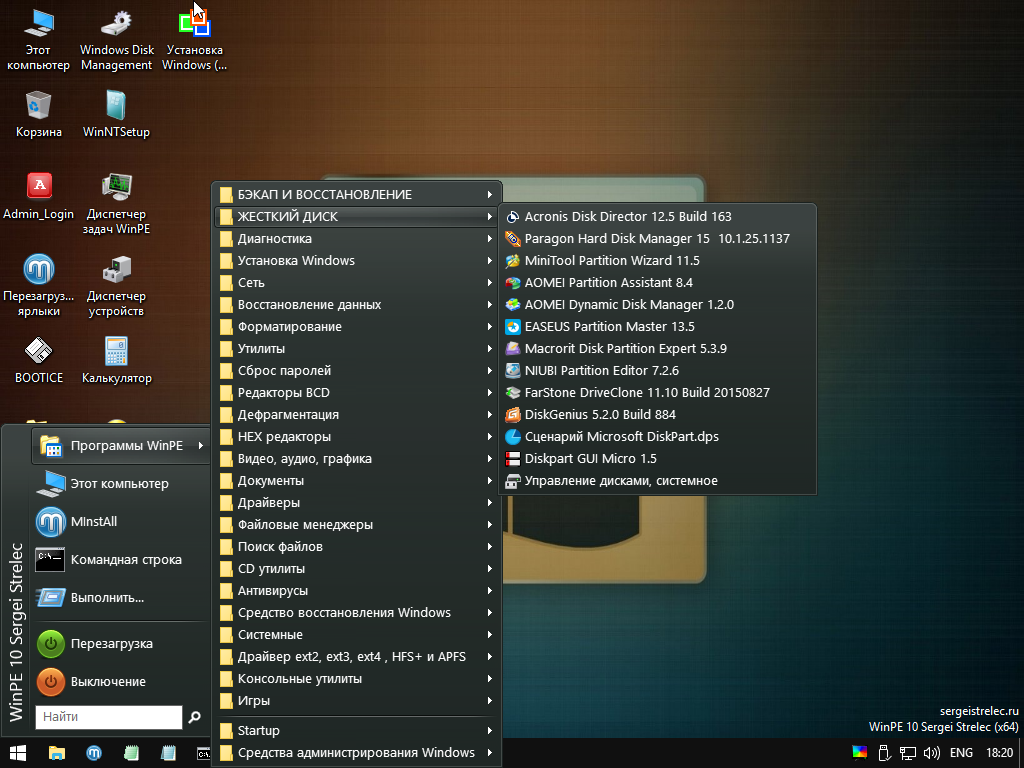This screenshot has height=768, width=1024.
Task: Open File Explorer from taskbar
Action: (x=57, y=753)
